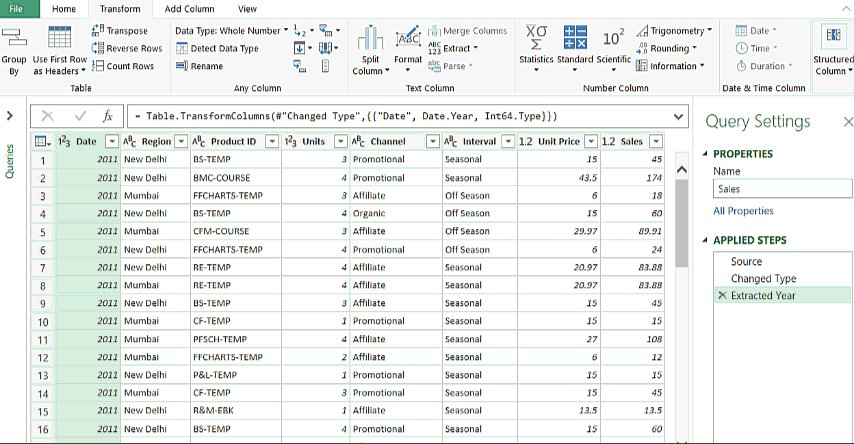Viewport: 854px width, 444px height.
Task: Open the Data Type Whole Number dropdown
Action: pyautogui.click(x=231, y=31)
